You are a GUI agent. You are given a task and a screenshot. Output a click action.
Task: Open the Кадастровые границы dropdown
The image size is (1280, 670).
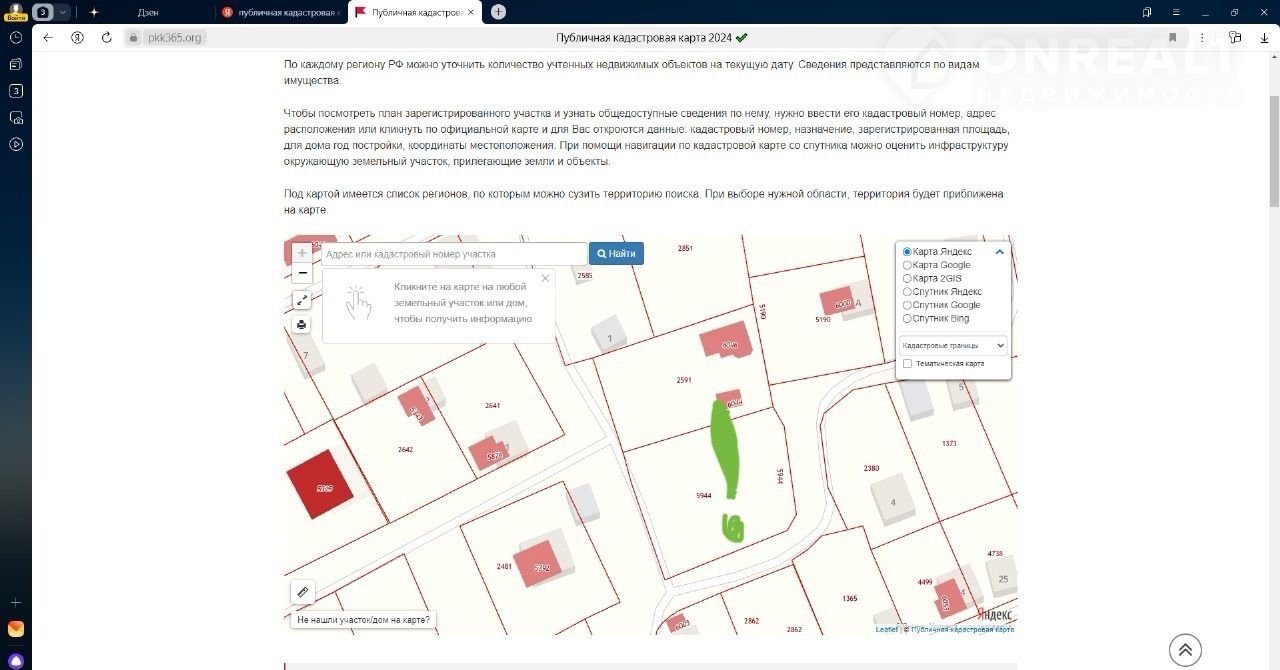coord(953,346)
